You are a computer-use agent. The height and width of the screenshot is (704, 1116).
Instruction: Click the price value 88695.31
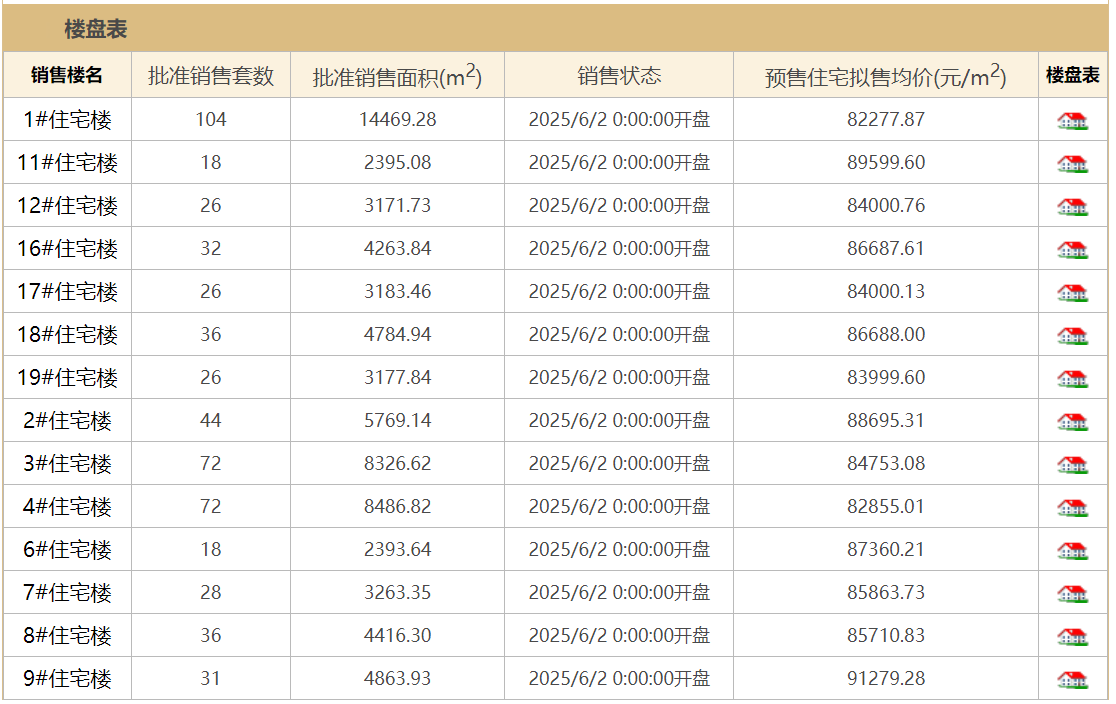pyautogui.click(x=885, y=421)
